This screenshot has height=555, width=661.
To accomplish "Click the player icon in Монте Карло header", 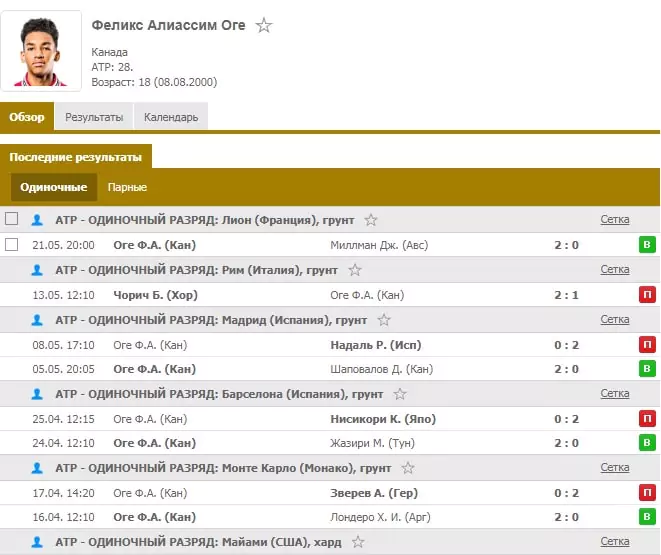I will pos(37,468).
